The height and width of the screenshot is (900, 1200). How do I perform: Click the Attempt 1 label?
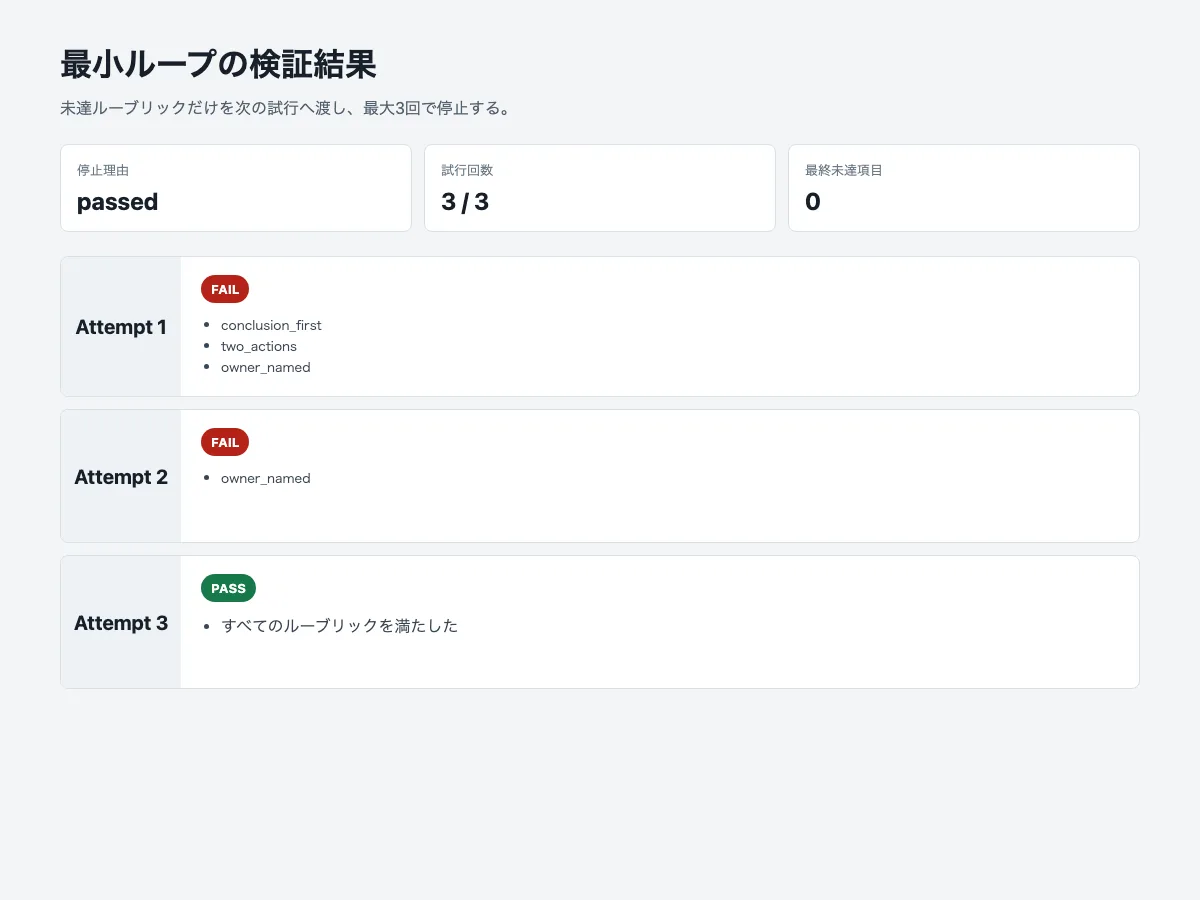click(x=121, y=327)
